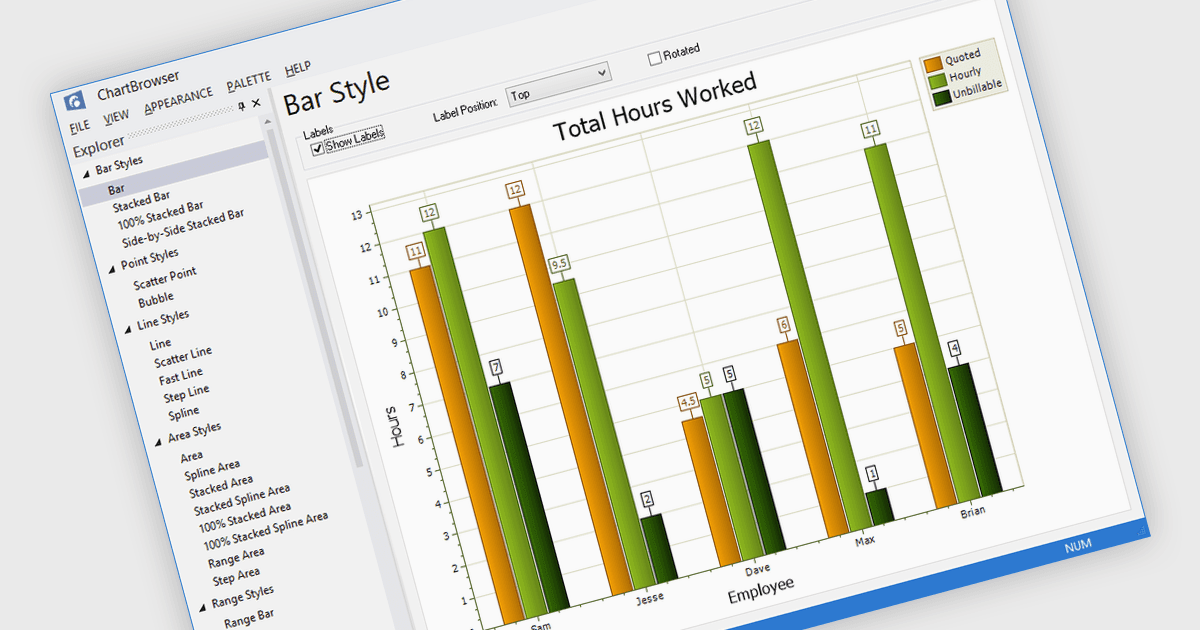Open the APPEARANCE menu
Viewport: 1200px width, 630px height.
(178, 101)
